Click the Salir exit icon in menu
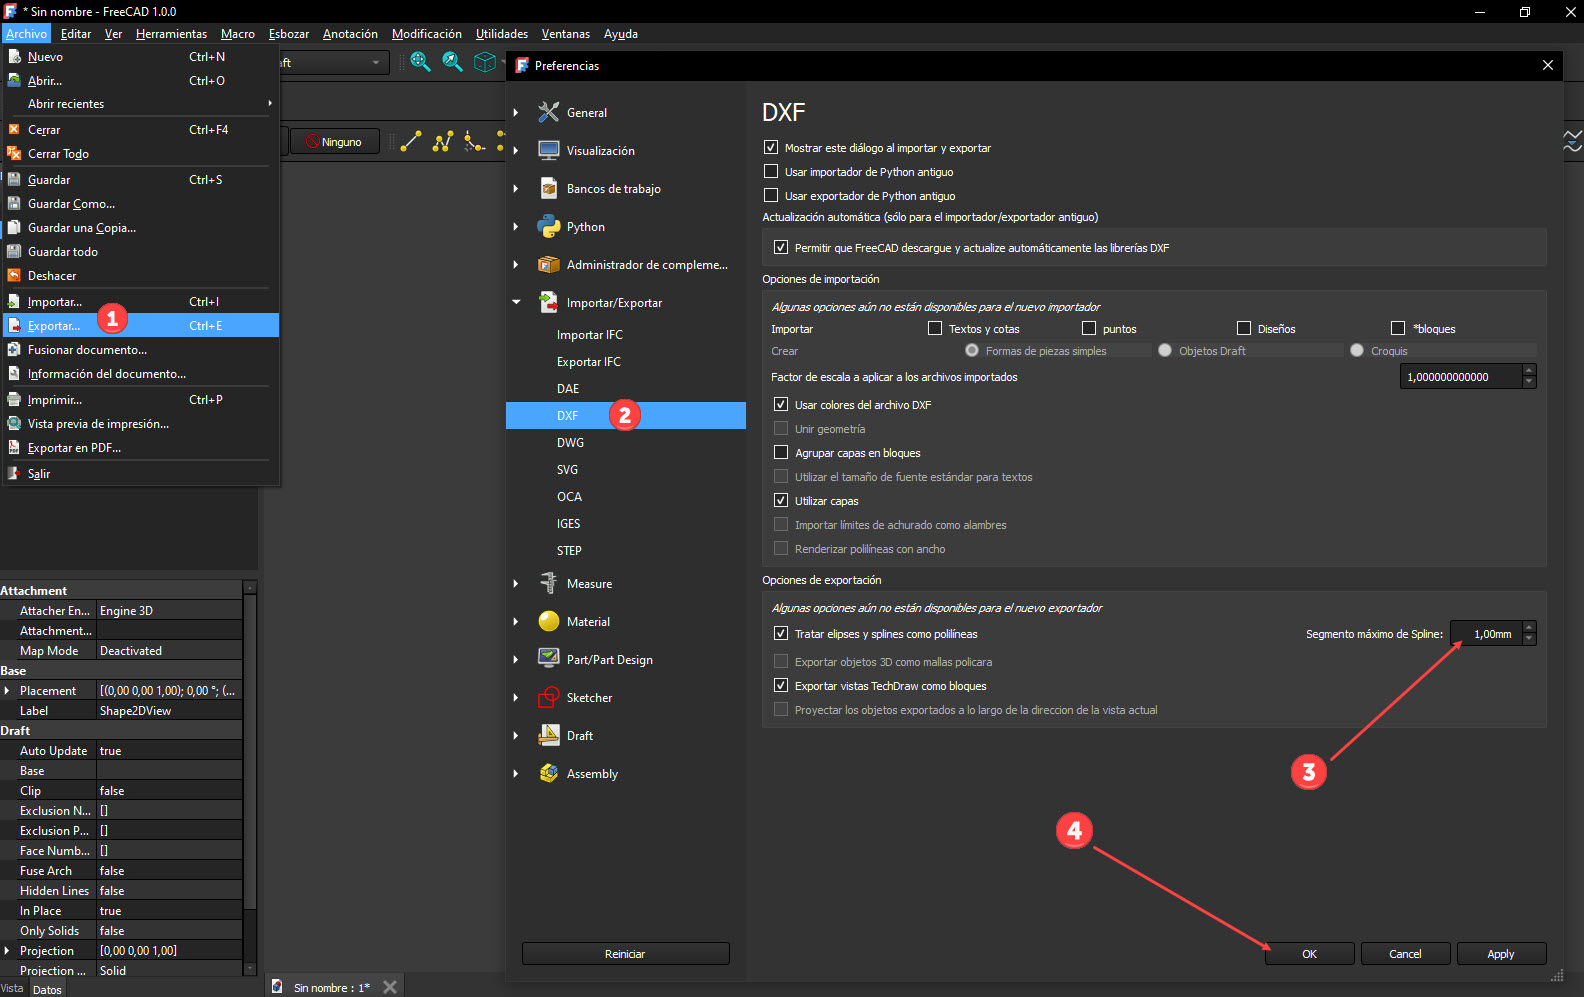The width and height of the screenshot is (1584, 997). coord(14,473)
